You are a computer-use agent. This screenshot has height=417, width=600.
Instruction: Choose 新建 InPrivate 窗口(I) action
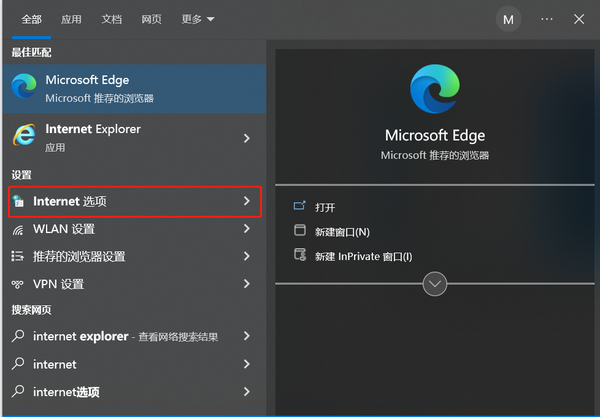363,256
